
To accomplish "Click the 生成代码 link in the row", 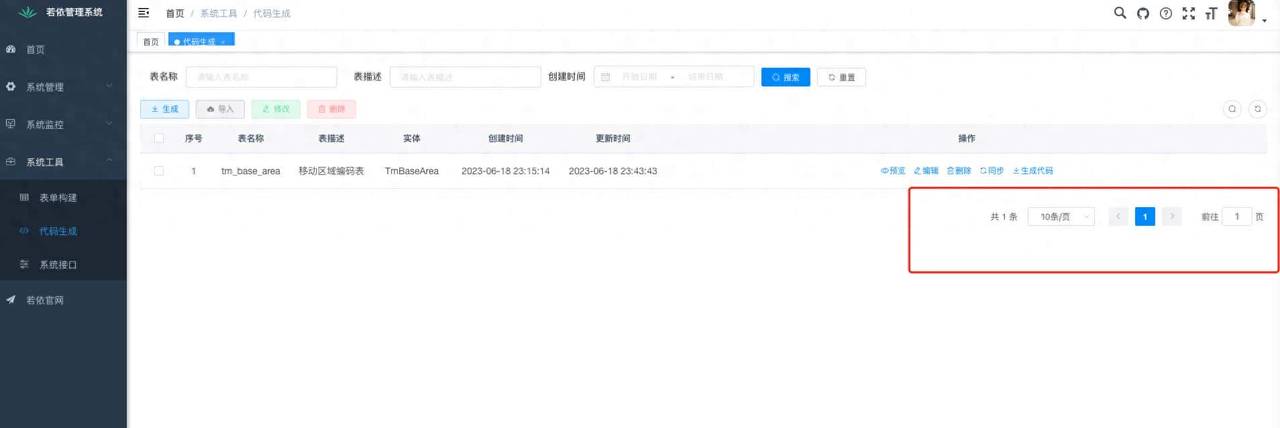I will pyautogui.click(x=1033, y=171).
